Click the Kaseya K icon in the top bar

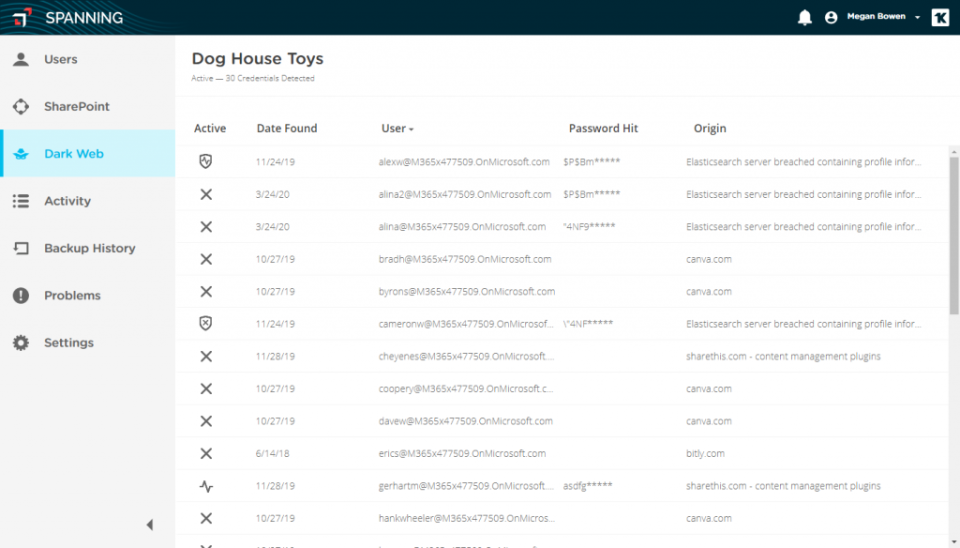(x=940, y=18)
